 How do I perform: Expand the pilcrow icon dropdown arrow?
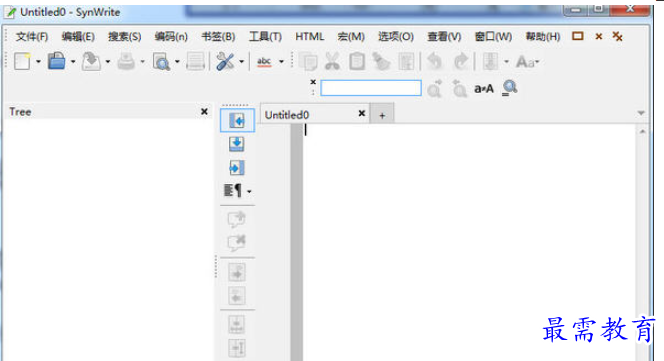pyautogui.click(x=249, y=192)
